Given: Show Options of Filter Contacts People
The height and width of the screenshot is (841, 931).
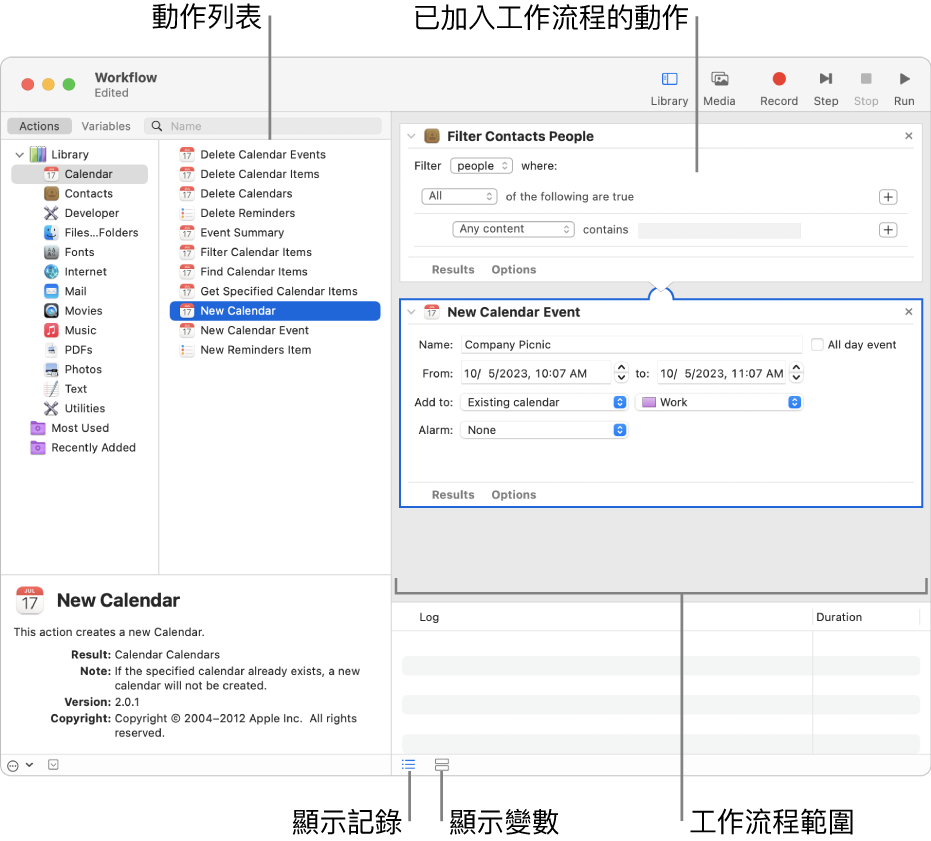Looking at the screenshot, I should tap(514, 270).
